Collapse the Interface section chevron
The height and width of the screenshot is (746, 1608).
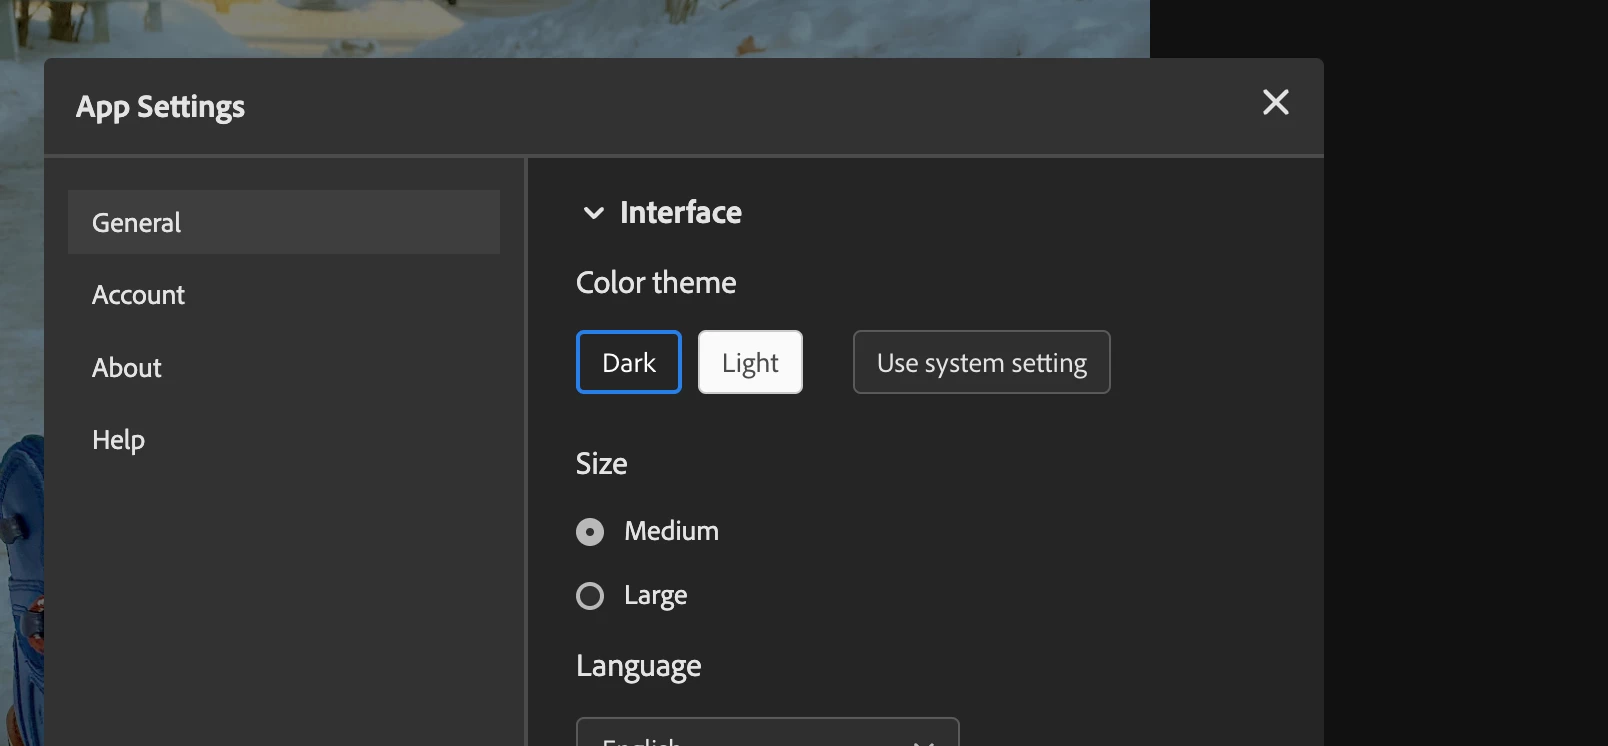[x=593, y=213]
